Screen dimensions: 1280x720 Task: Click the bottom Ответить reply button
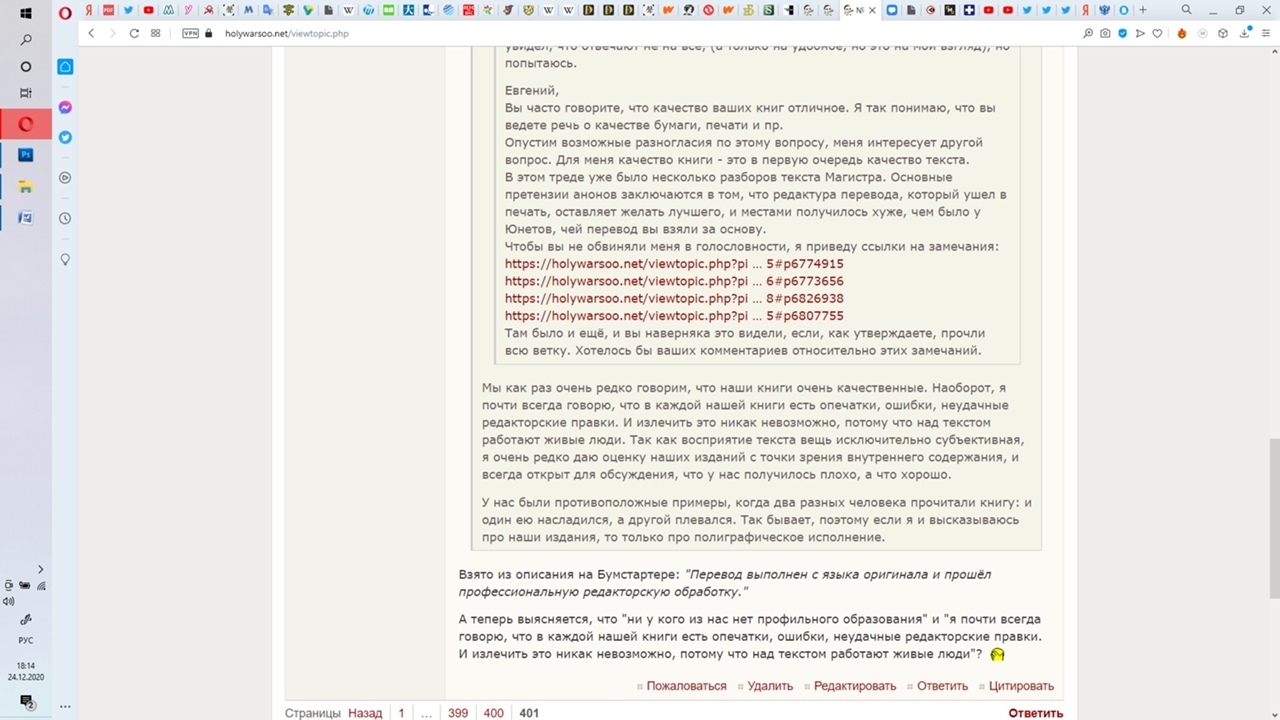1035,713
